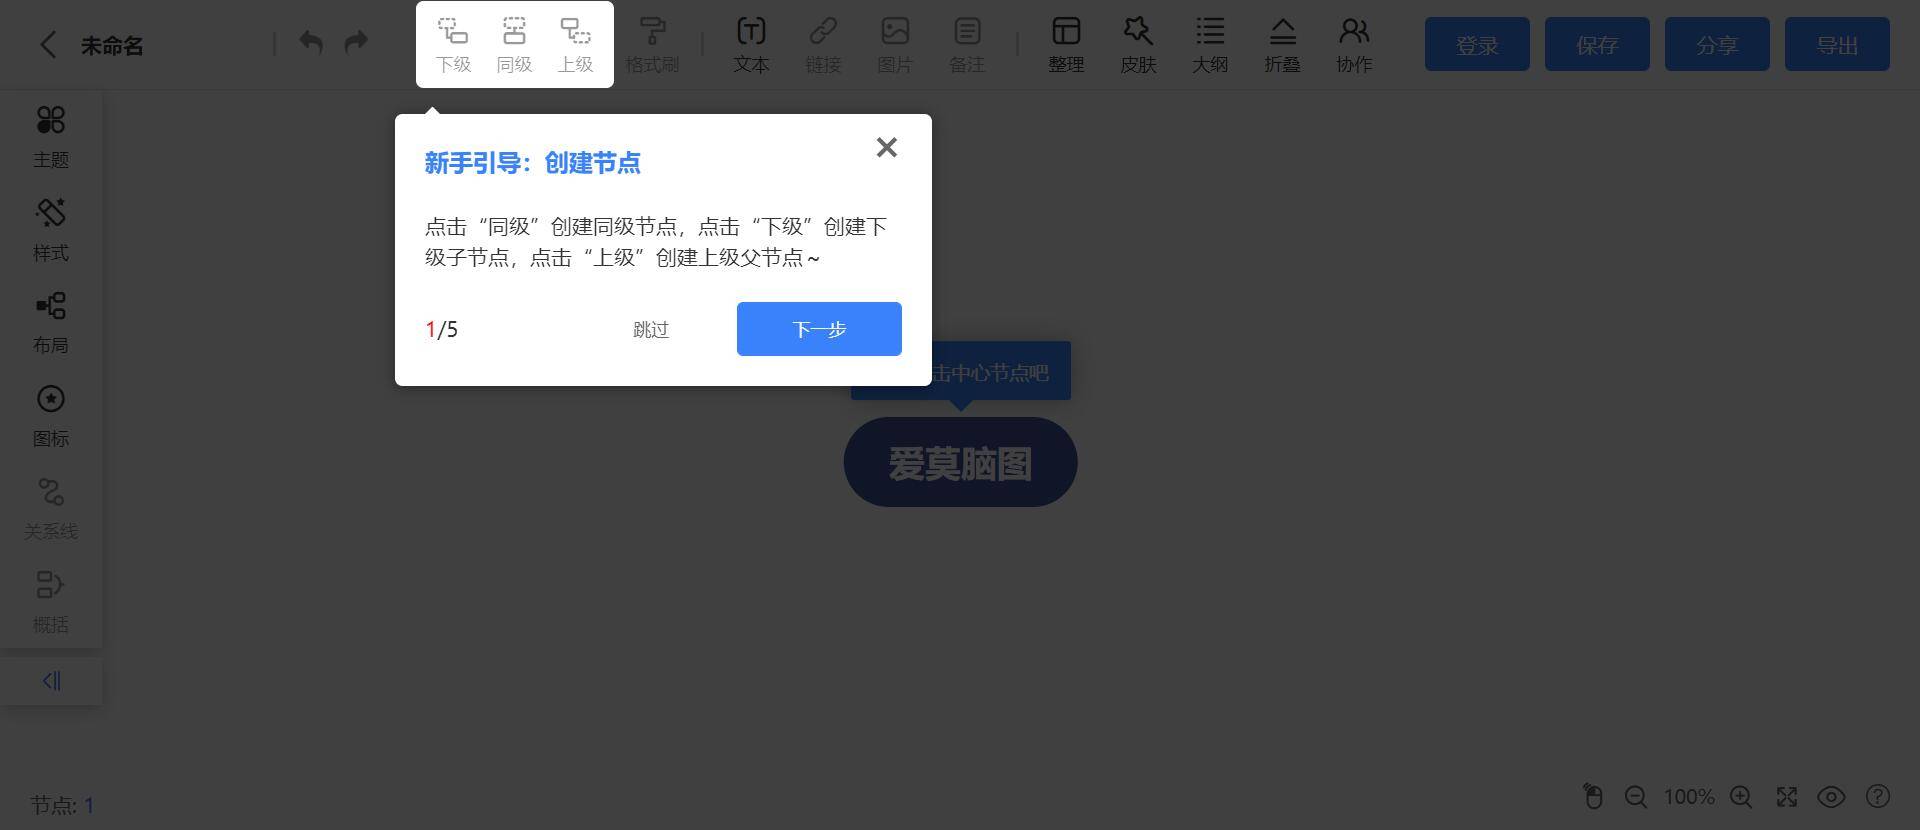
Task: Select the 格式刷 format painter
Action: click(x=652, y=45)
